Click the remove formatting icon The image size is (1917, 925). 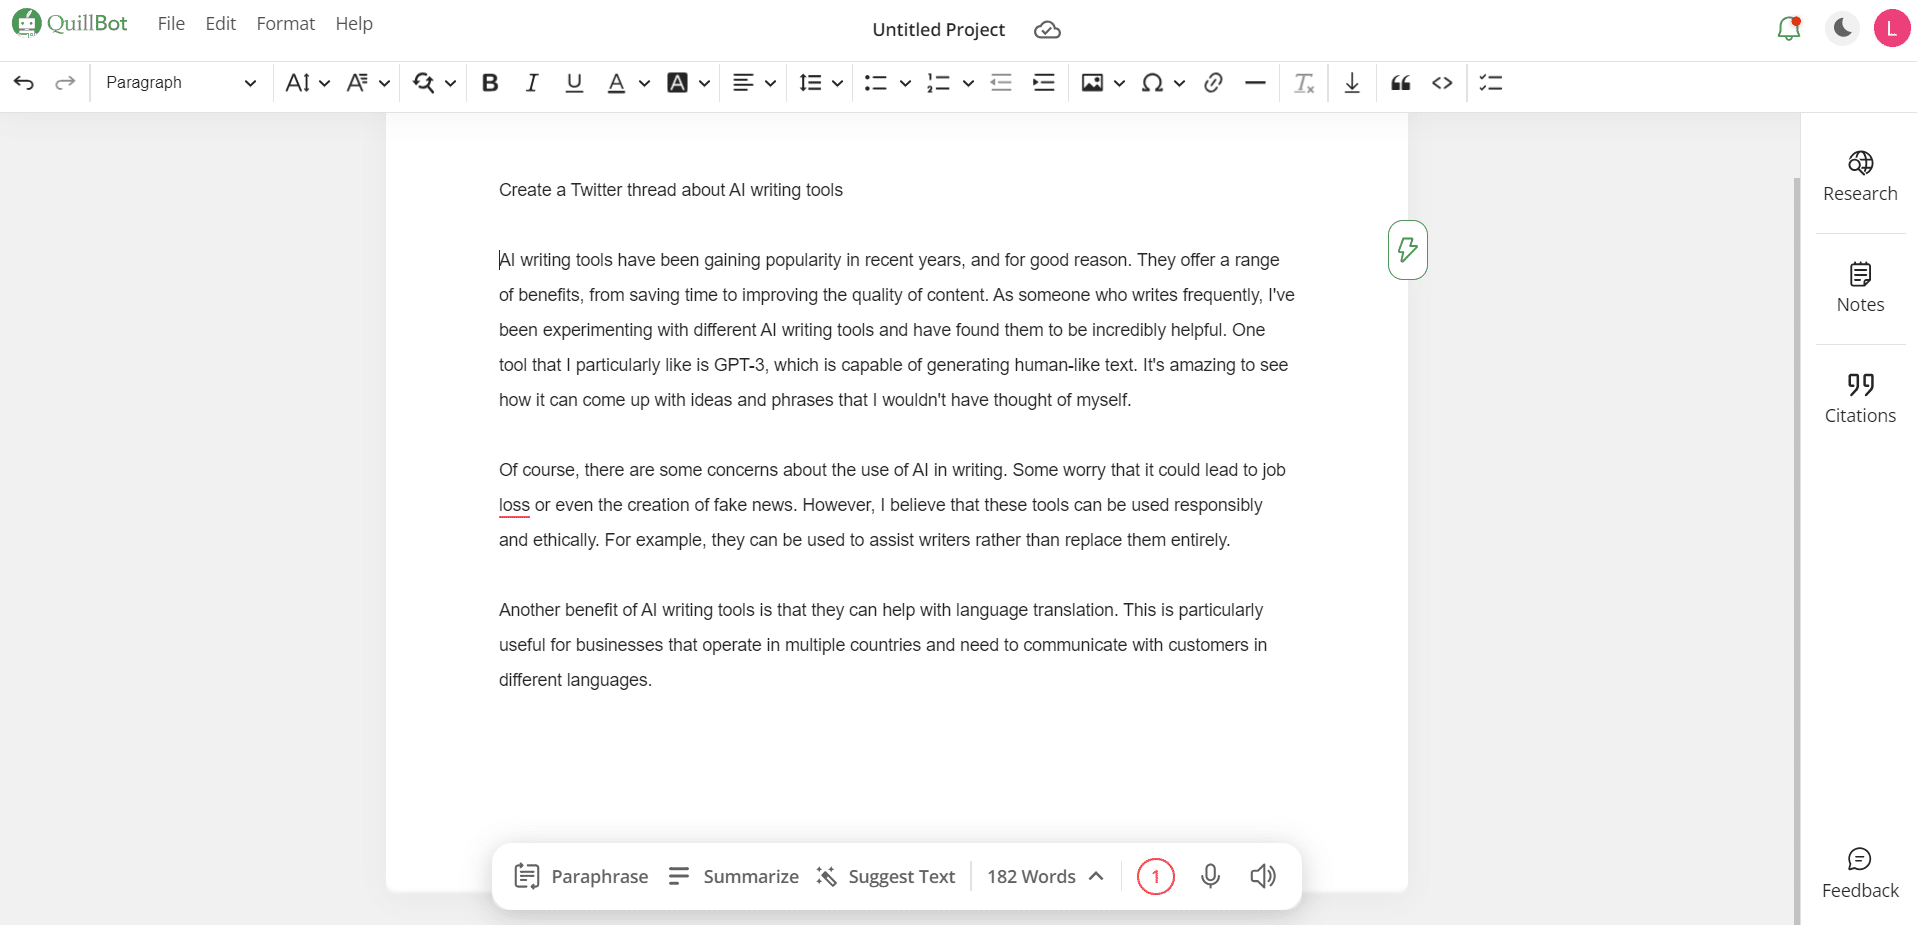click(1304, 83)
